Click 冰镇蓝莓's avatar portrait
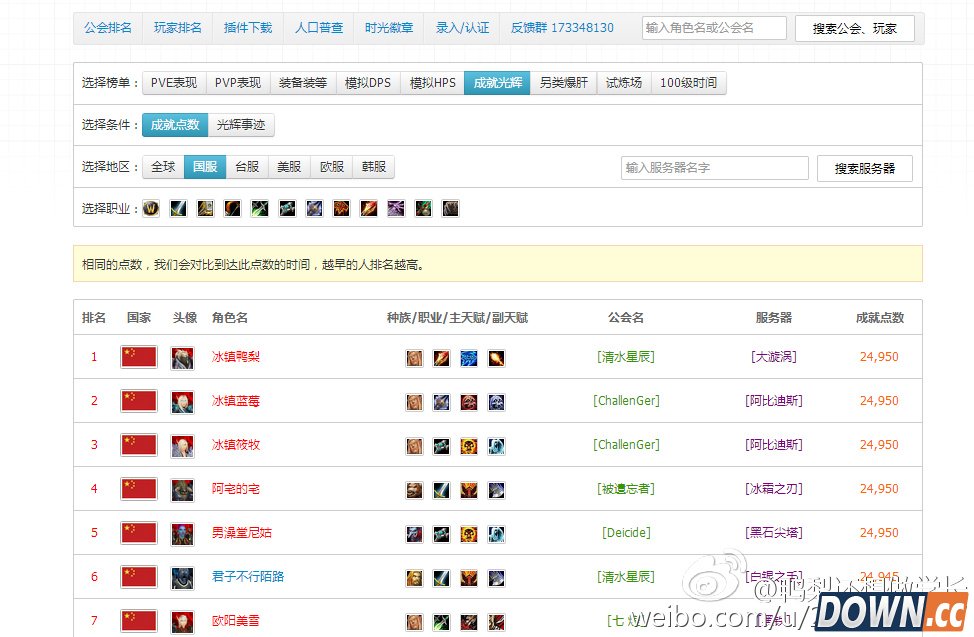 click(x=182, y=401)
